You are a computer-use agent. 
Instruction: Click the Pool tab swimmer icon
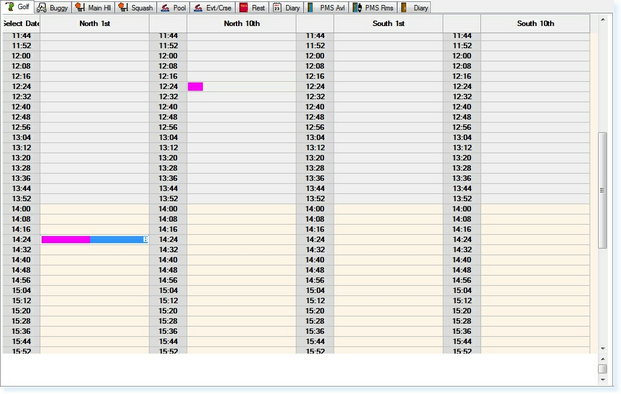click(166, 8)
